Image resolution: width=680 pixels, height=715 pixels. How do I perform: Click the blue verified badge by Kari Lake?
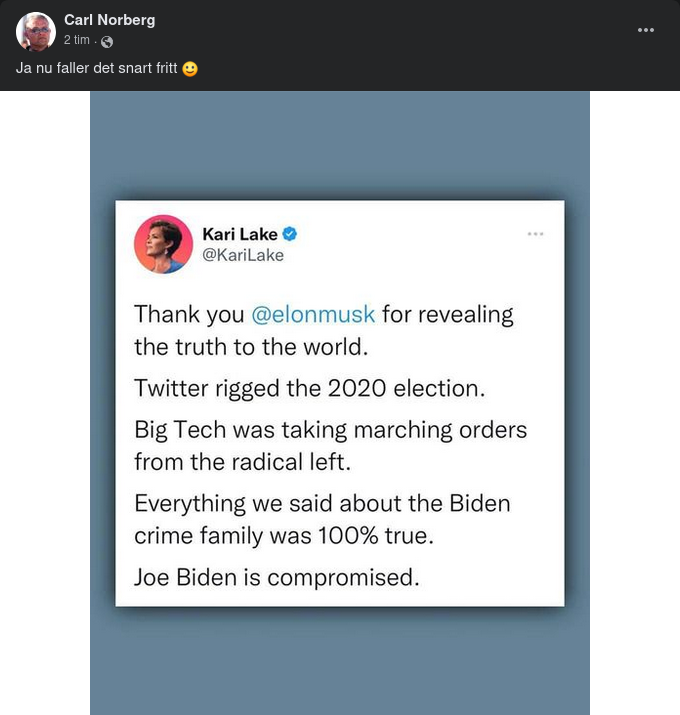point(290,234)
